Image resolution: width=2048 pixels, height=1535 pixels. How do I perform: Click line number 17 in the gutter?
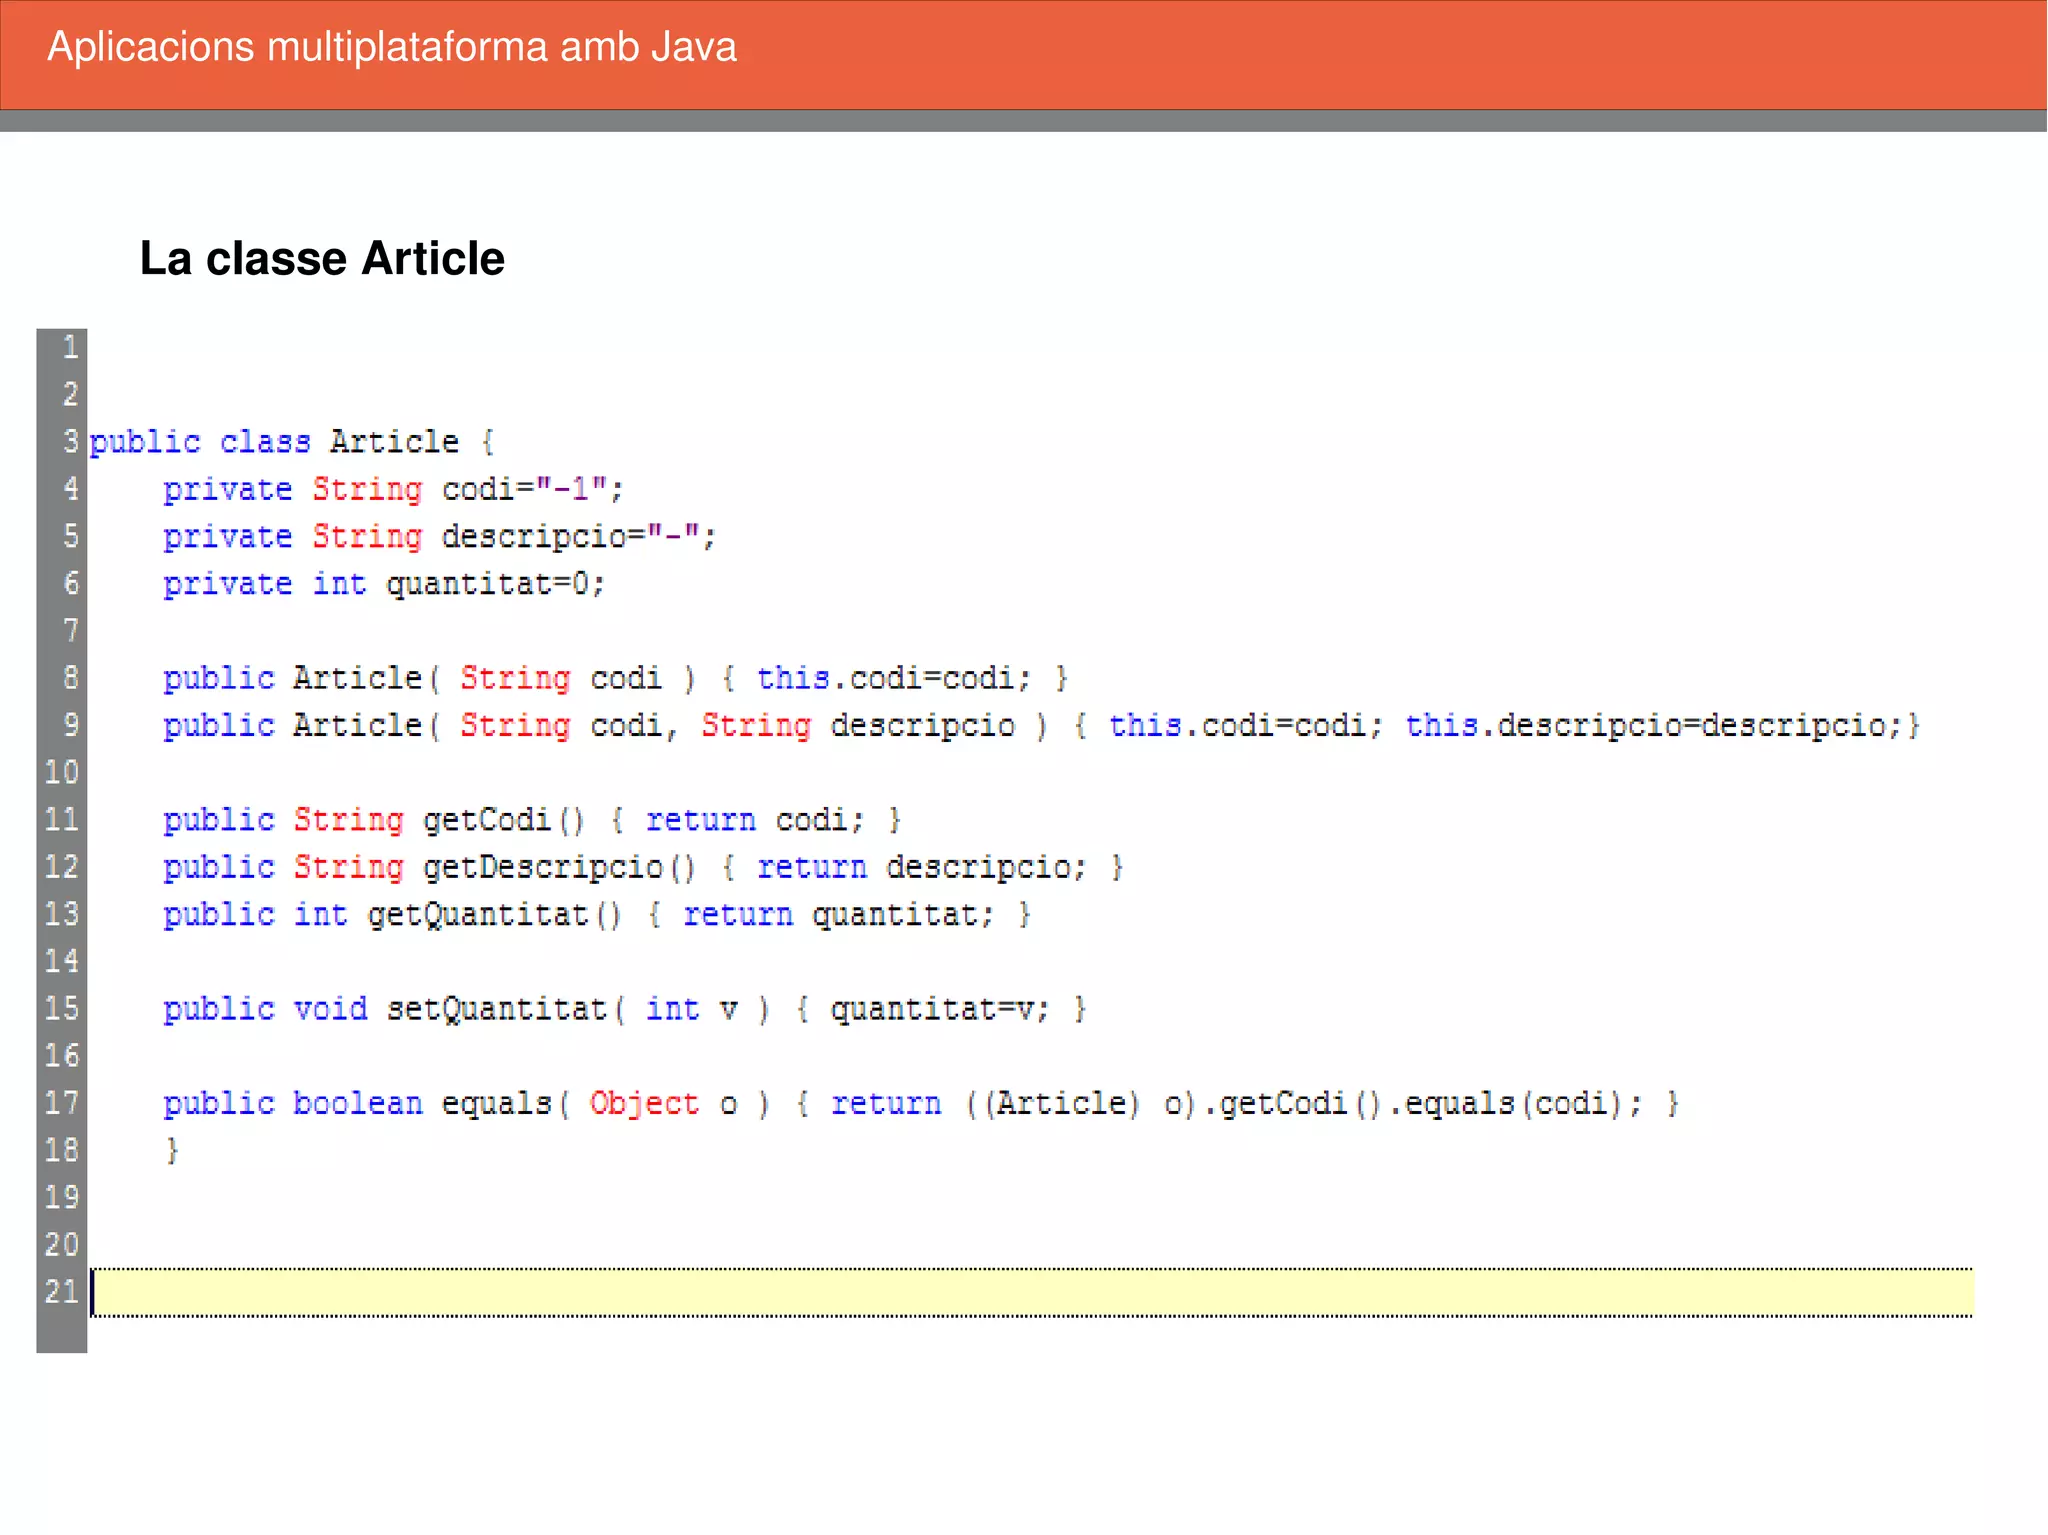click(x=61, y=1103)
